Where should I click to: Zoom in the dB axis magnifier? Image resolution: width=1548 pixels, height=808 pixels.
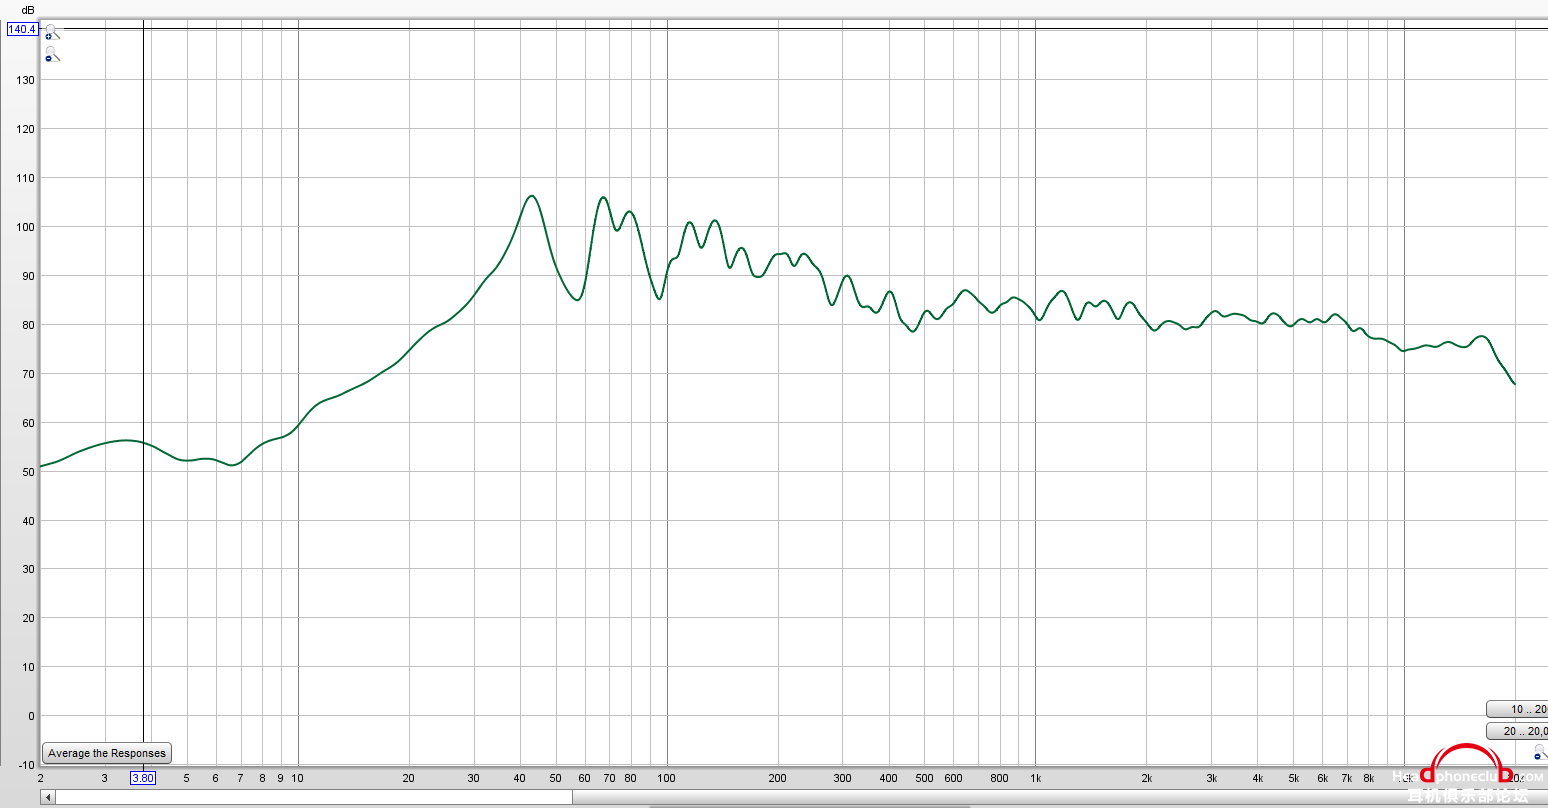(52, 33)
